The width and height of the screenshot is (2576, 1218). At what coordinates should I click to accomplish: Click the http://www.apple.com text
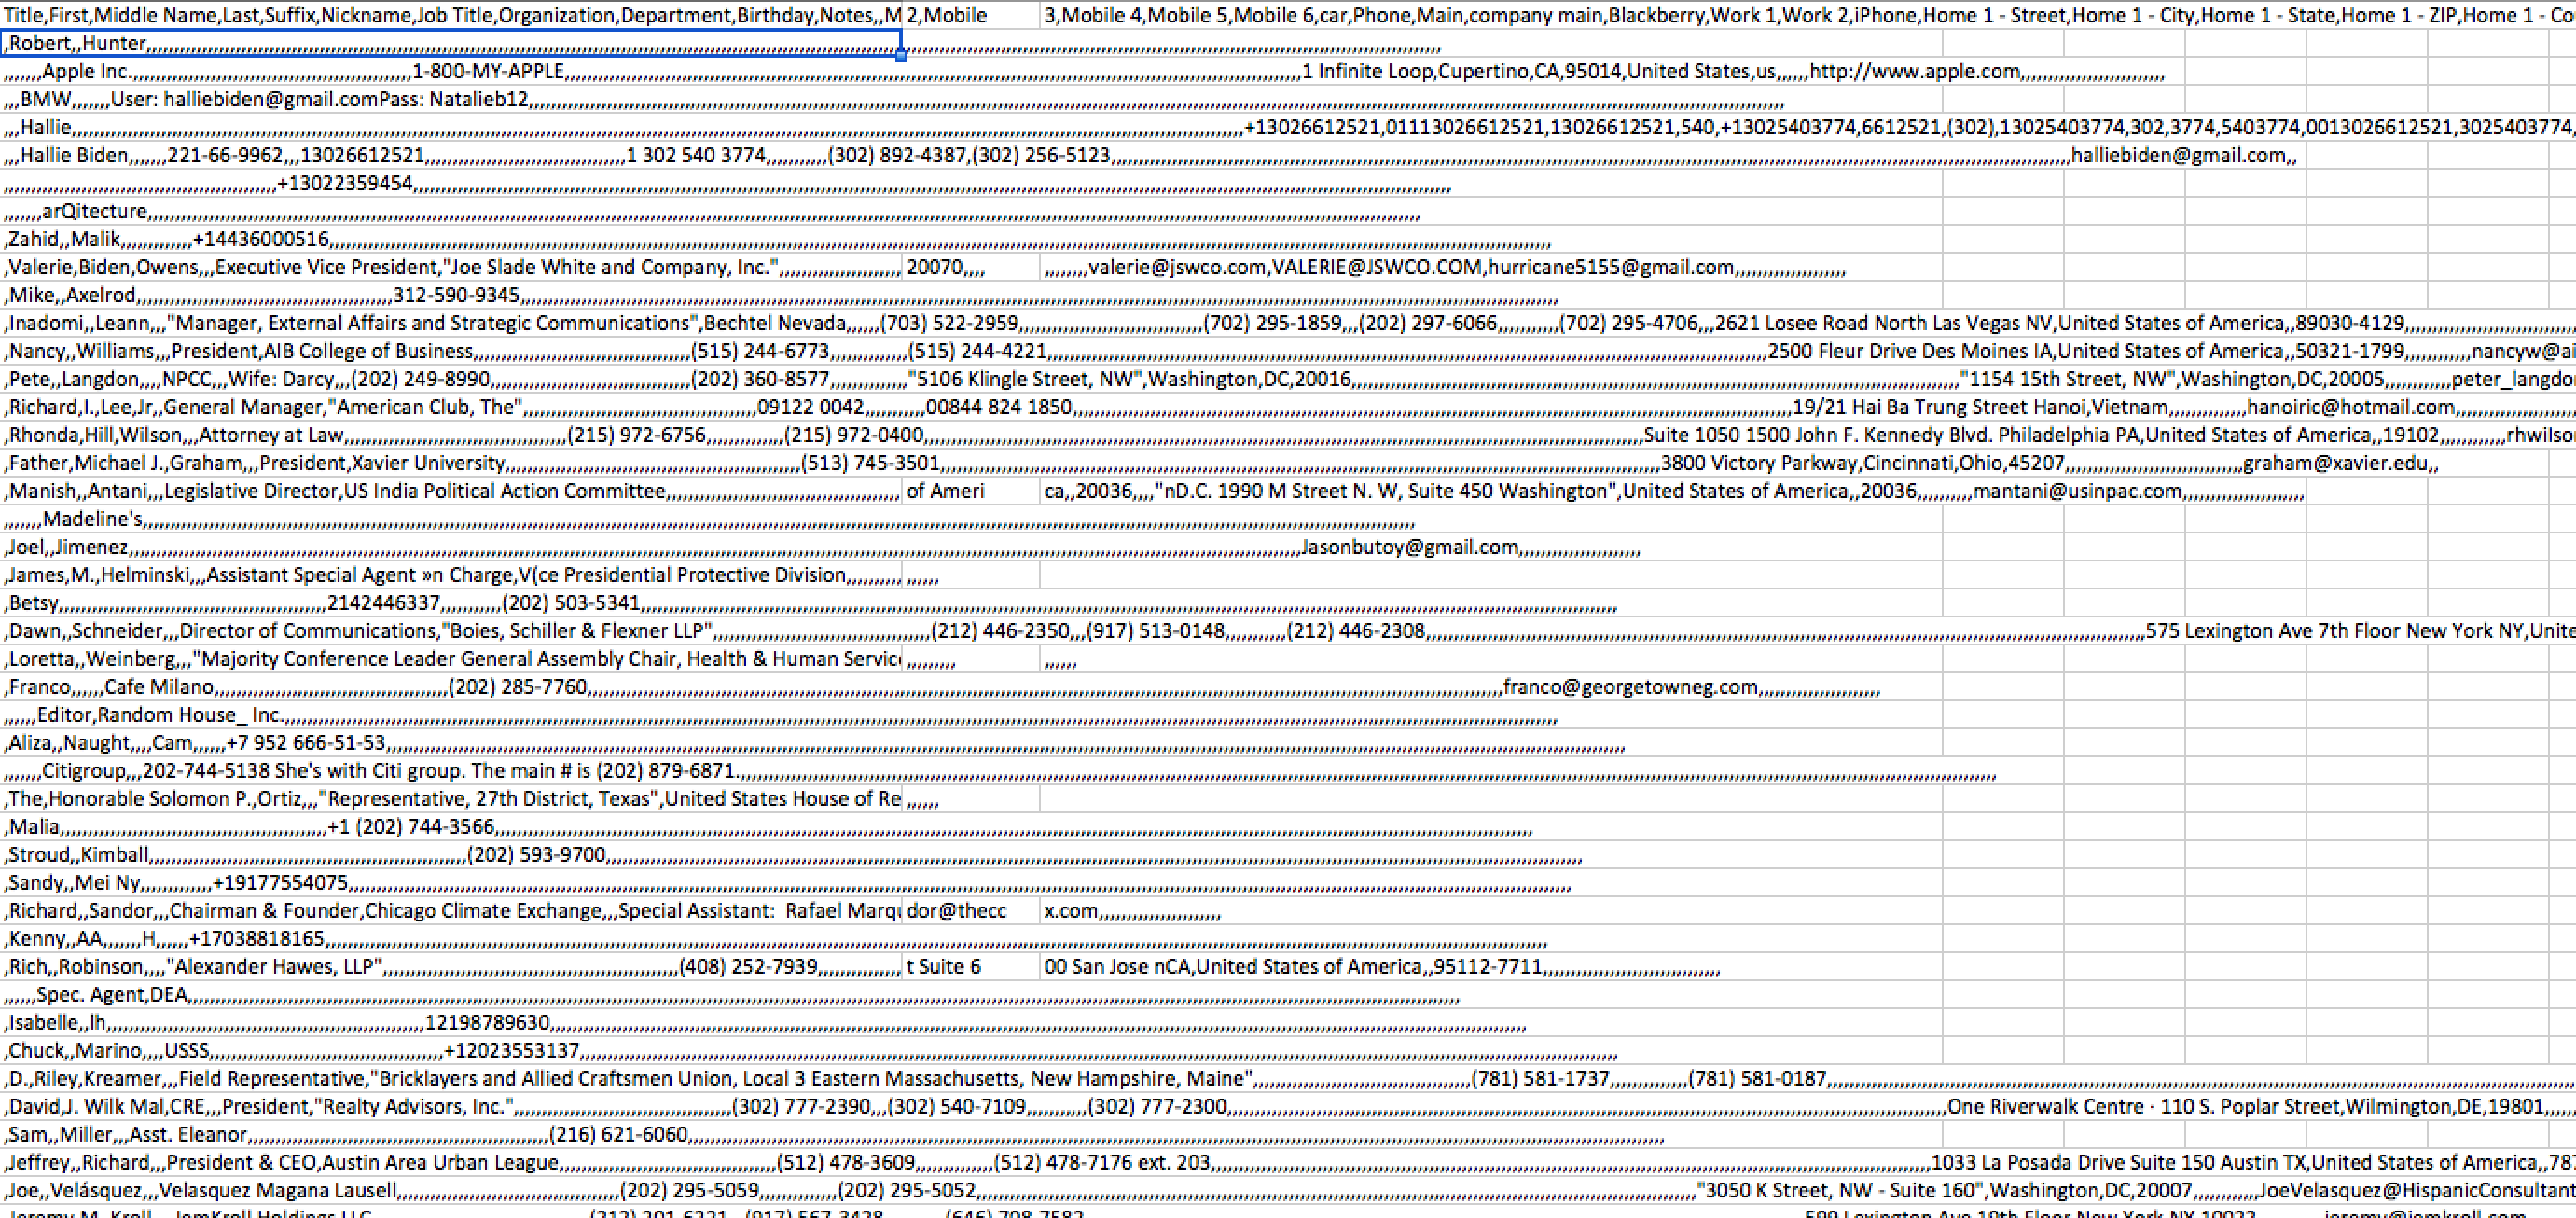click(1914, 71)
